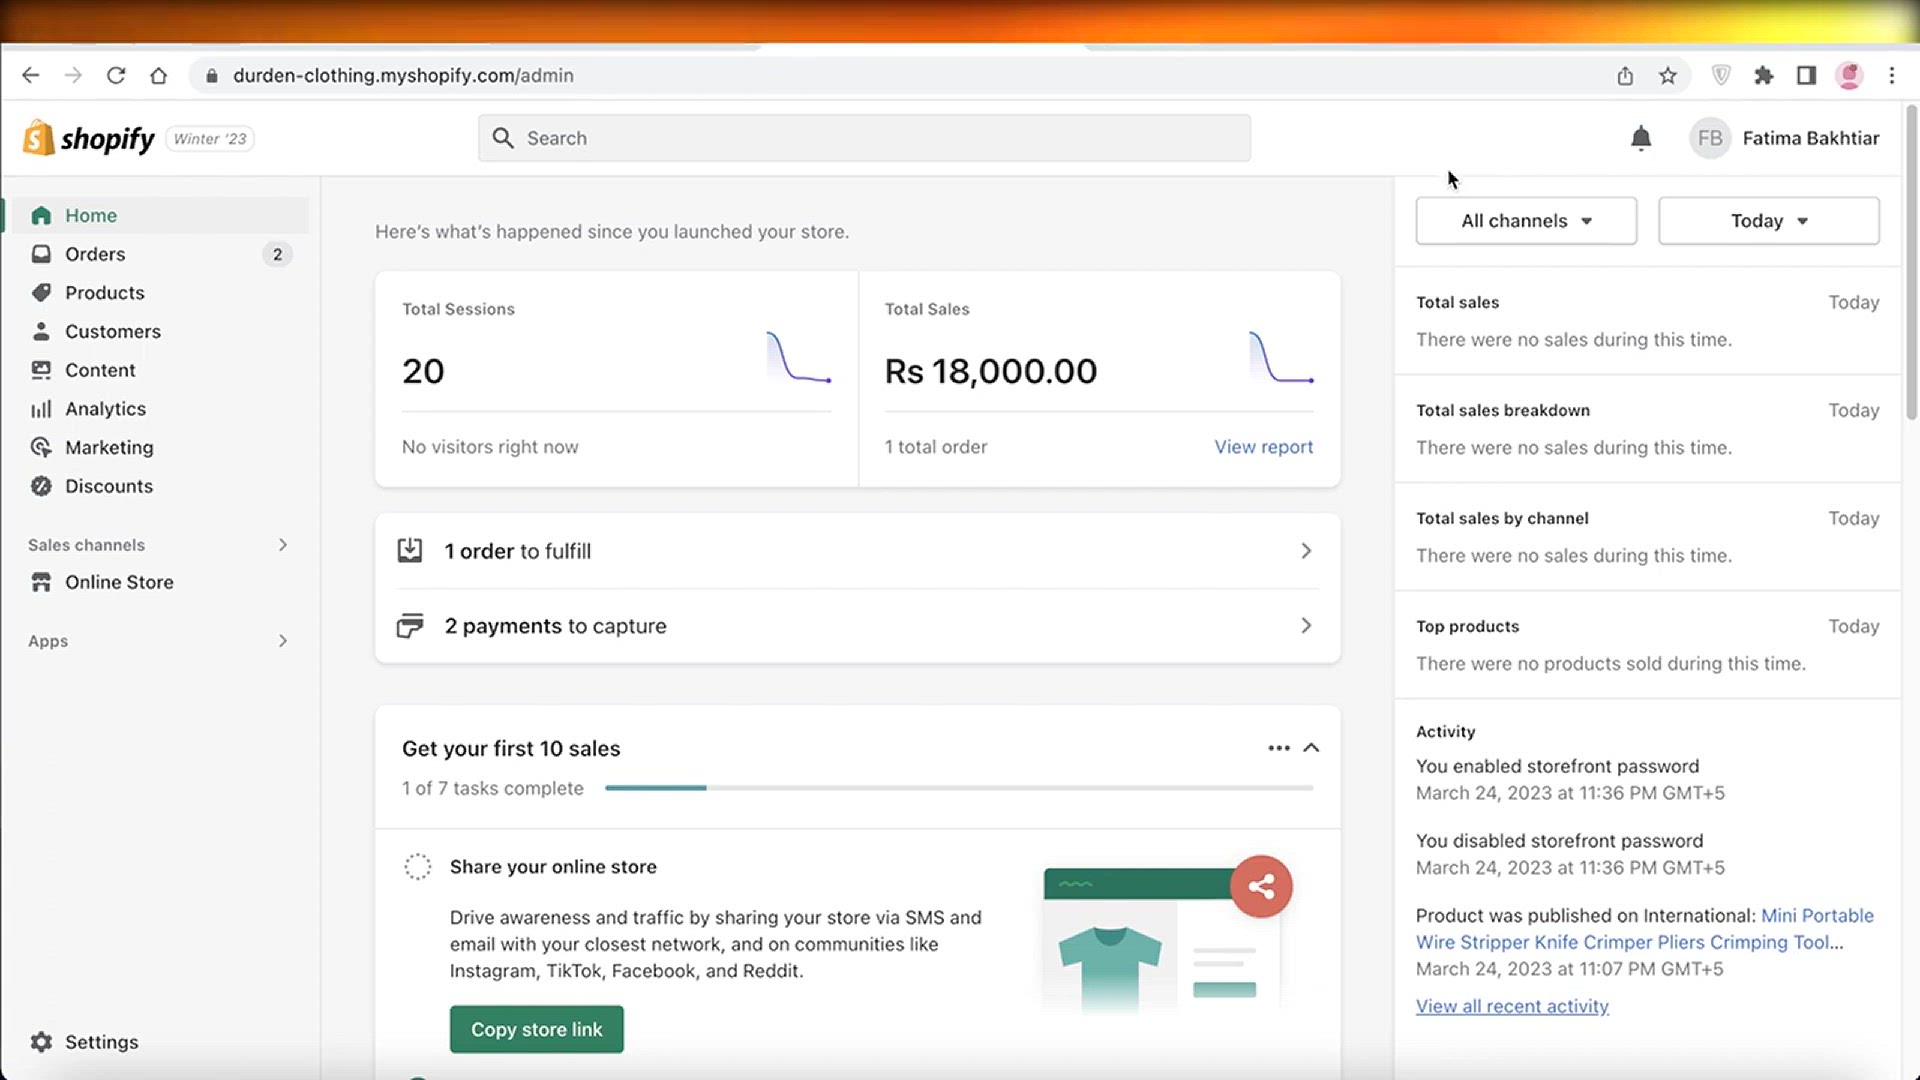Click the Settings gear icon
The height and width of the screenshot is (1080, 1920).
point(41,1041)
